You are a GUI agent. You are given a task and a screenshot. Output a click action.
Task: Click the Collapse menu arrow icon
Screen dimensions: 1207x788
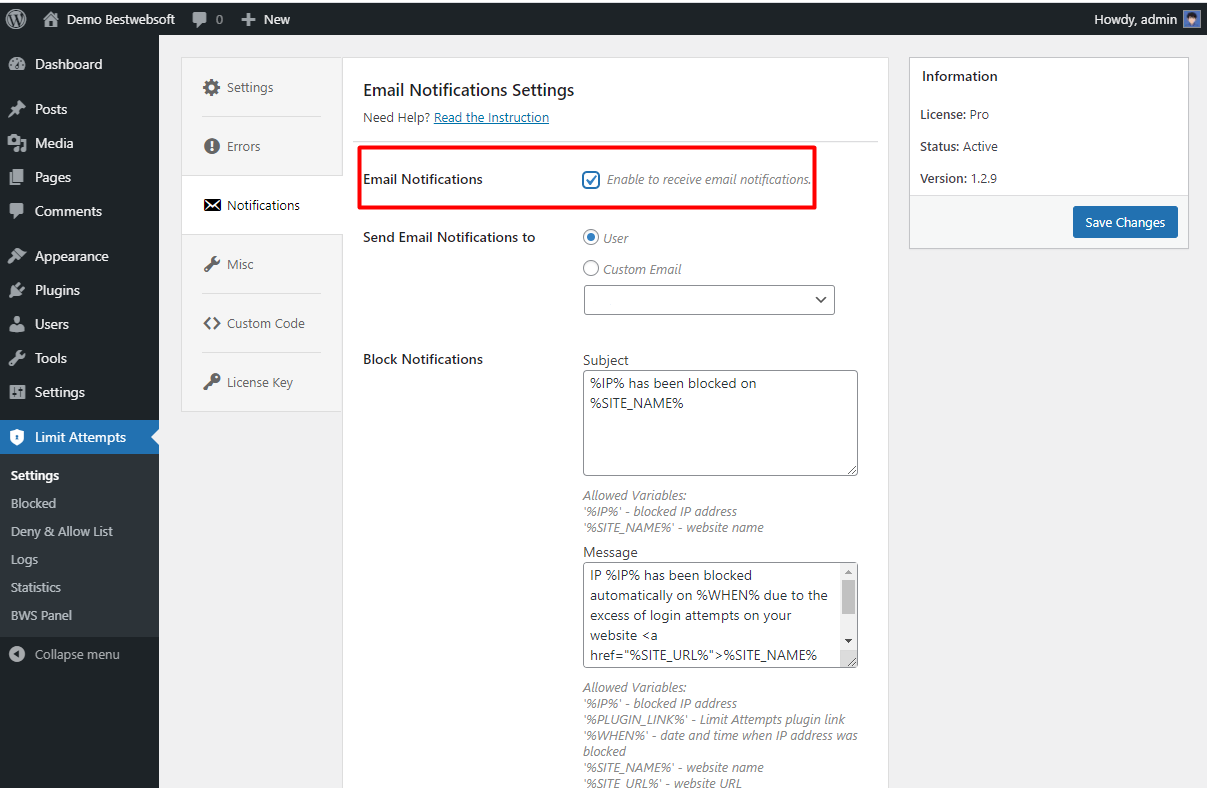pyautogui.click(x=17, y=654)
